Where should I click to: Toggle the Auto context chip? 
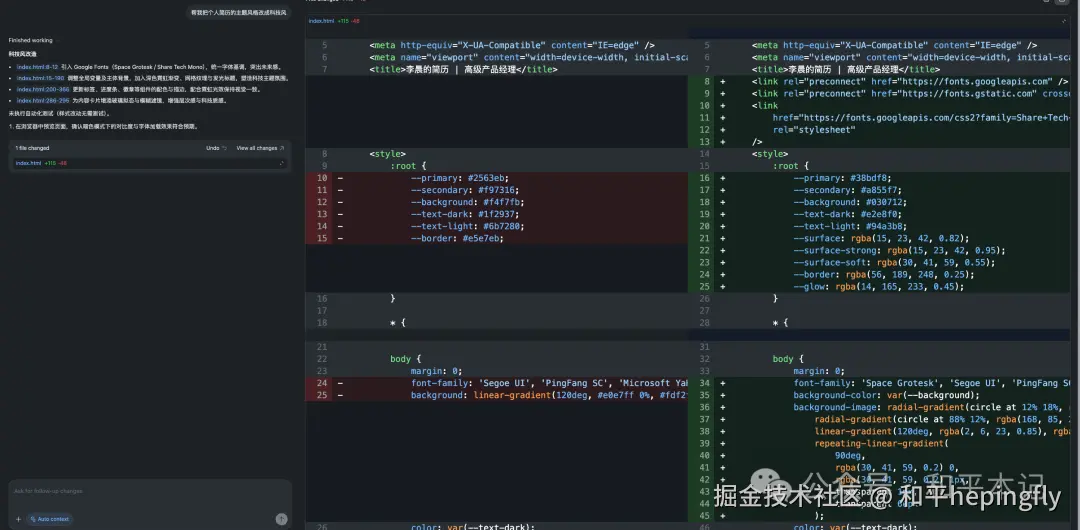pyautogui.click(x=50, y=519)
